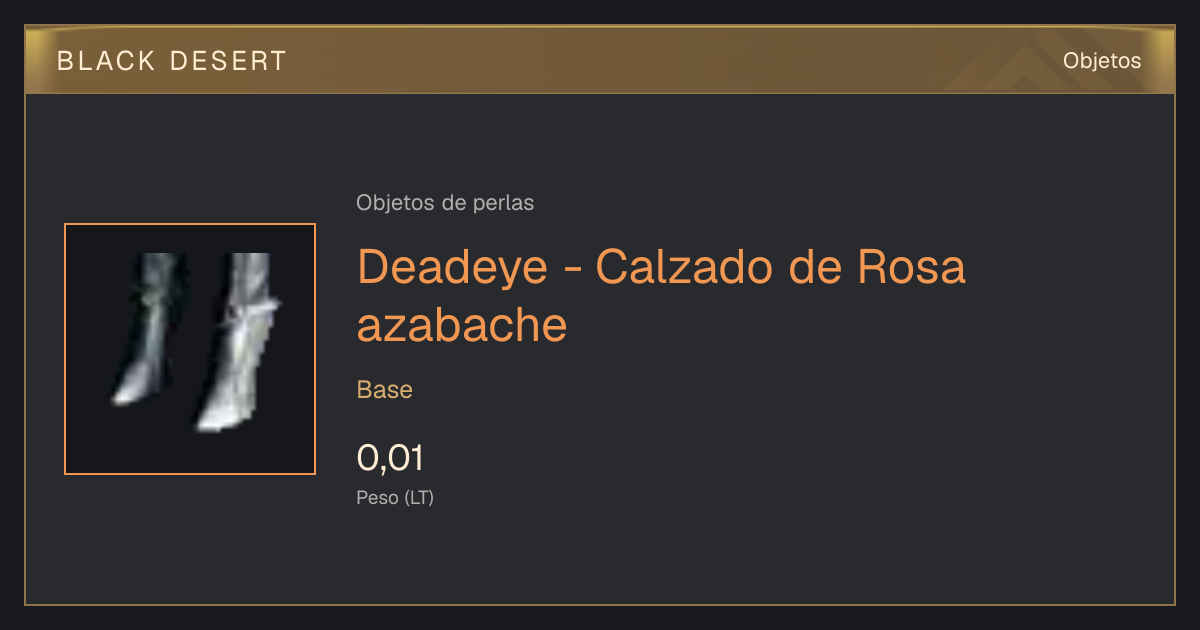Click the 0,01 weight value
The height and width of the screenshot is (630, 1200).
tap(391, 458)
